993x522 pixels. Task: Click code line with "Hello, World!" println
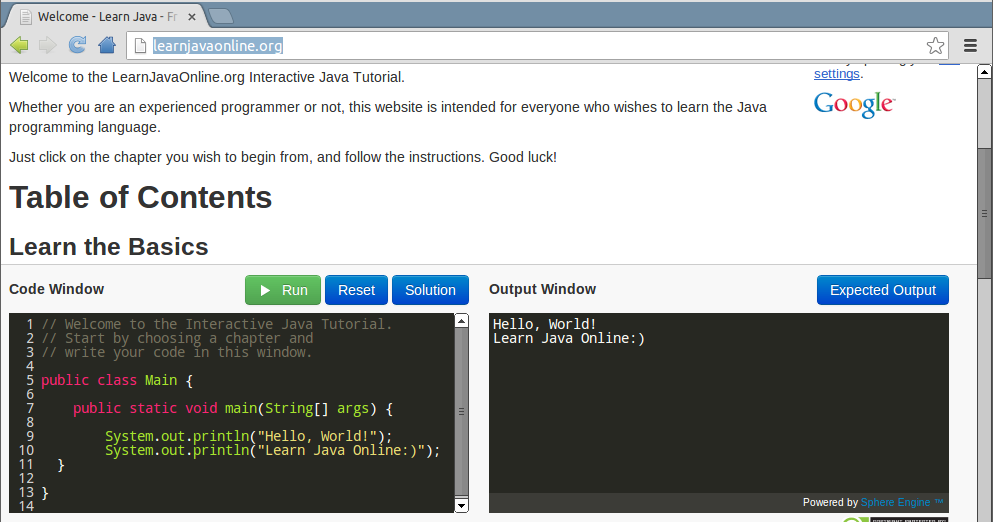pyautogui.click(x=248, y=436)
